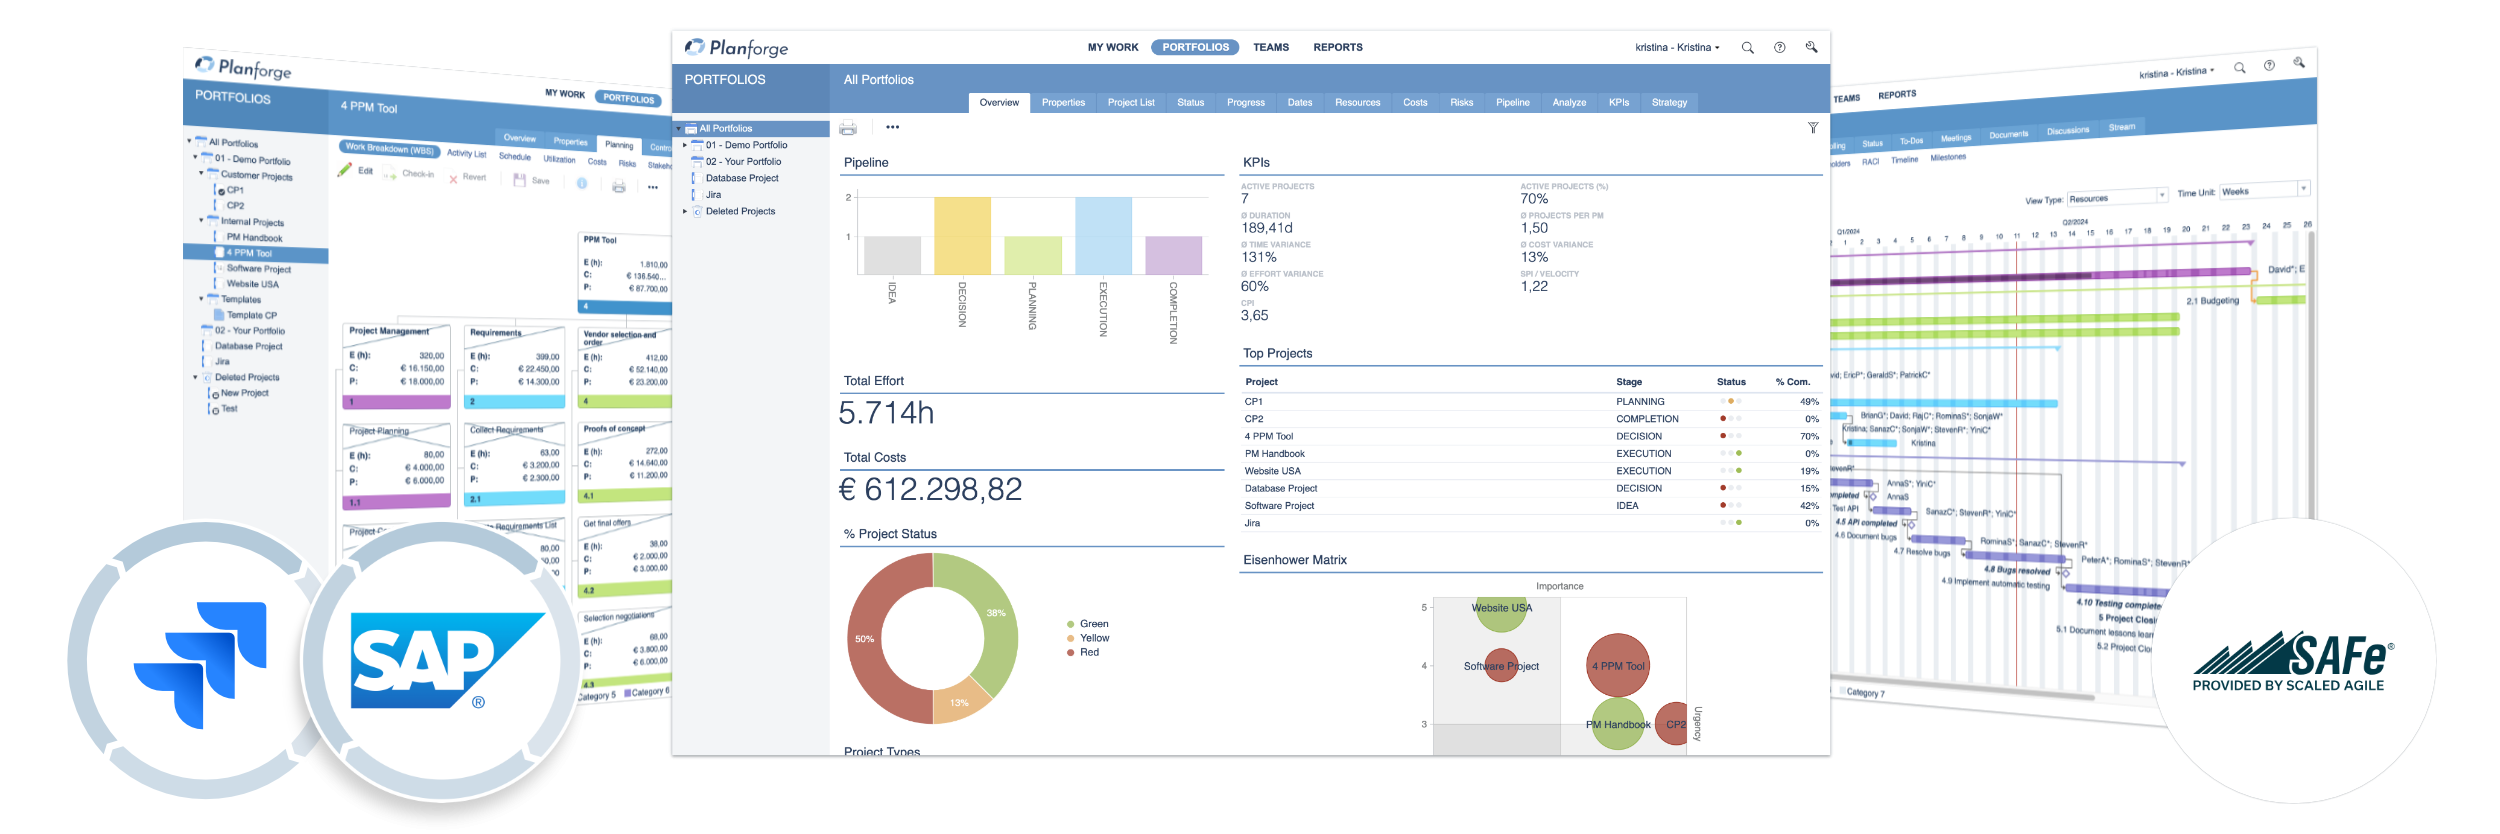Select the Work Breakdown (WBS) button
The height and width of the screenshot is (834, 2500).
point(389,149)
